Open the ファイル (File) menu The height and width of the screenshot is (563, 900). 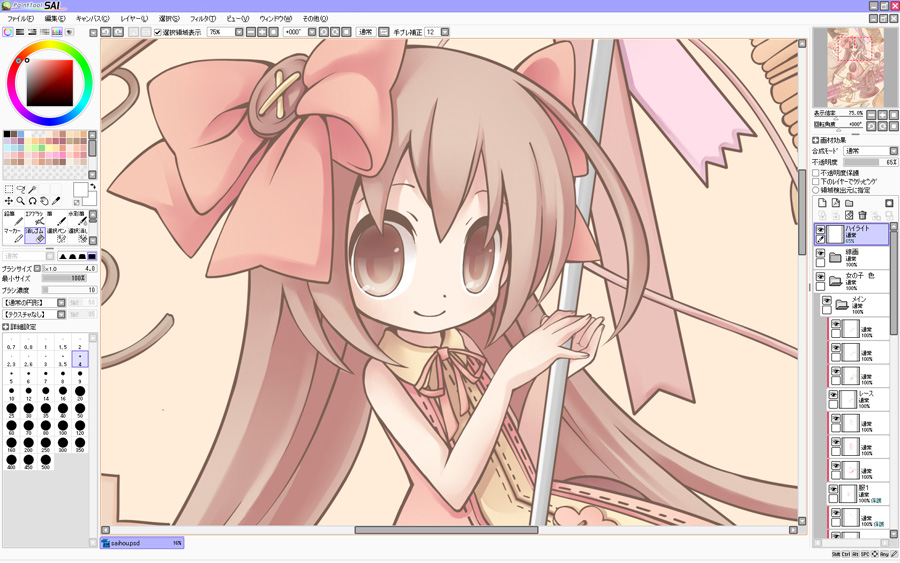(20, 18)
